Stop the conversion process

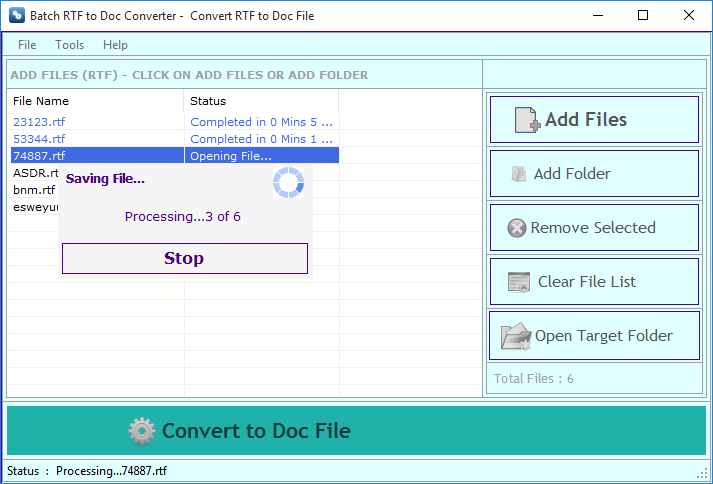pyautogui.click(x=185, y=258)
